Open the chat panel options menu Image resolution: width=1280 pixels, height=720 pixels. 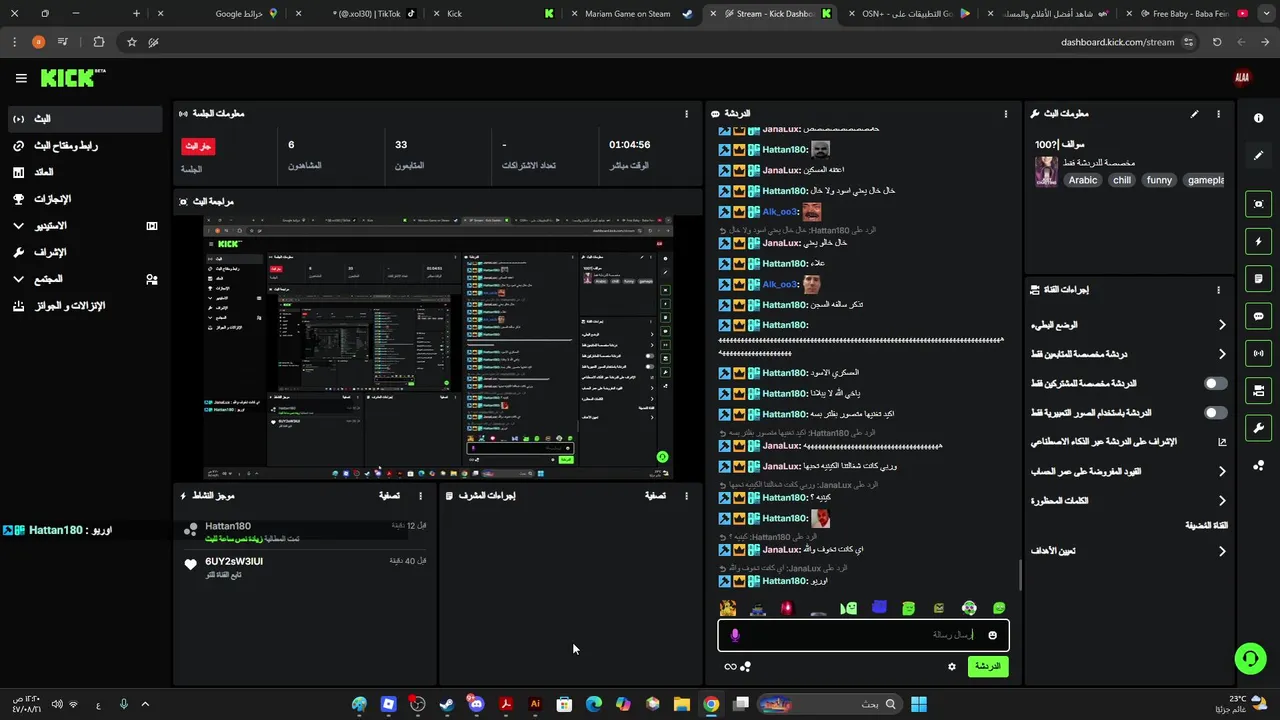(x=1006, y=114)
